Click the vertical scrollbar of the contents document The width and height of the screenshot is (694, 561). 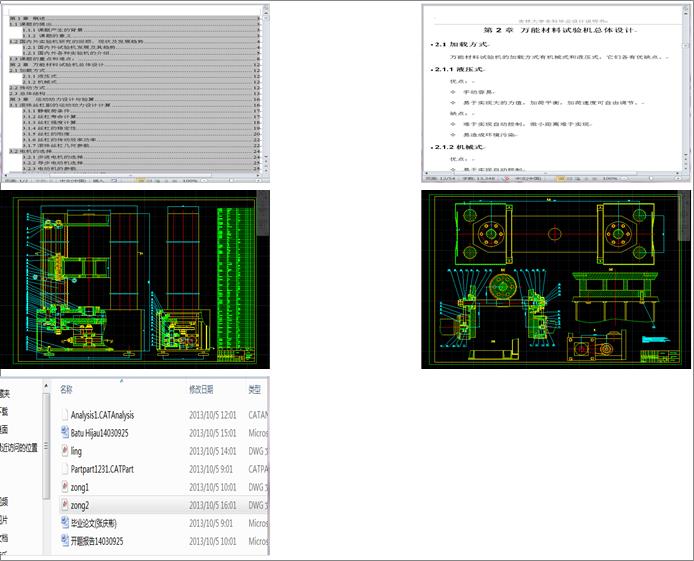pyautogui.click(x=266, y=86)
